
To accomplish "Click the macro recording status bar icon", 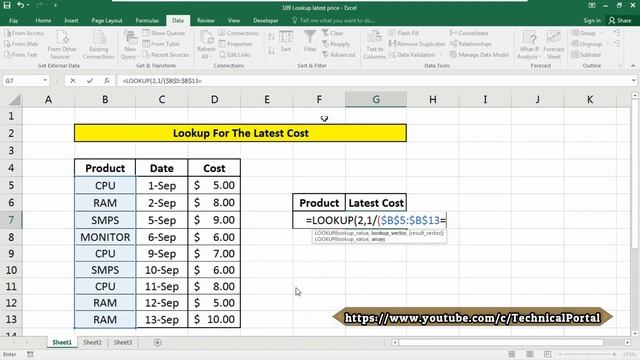I will (30, 354).
